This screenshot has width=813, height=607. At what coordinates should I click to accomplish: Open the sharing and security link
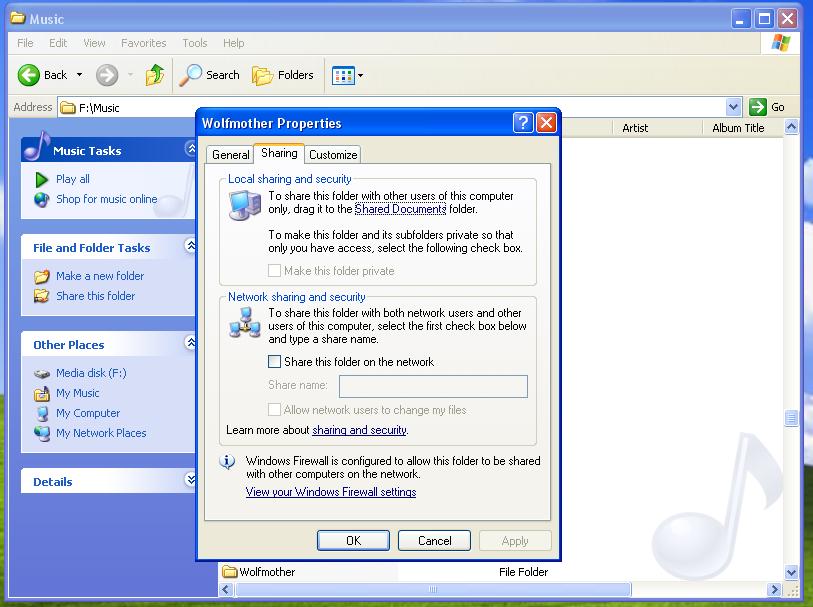(359, 430)
